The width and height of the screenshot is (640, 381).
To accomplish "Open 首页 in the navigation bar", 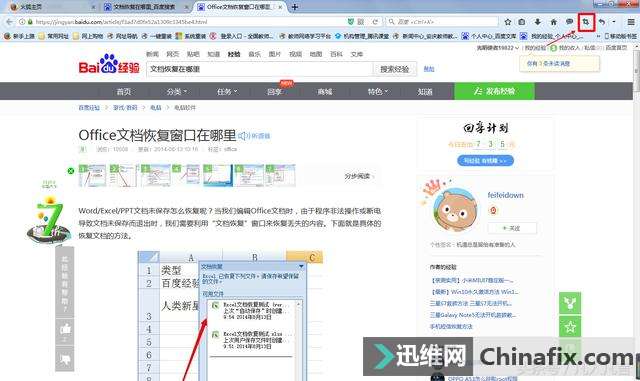I will tap(124, 92).
